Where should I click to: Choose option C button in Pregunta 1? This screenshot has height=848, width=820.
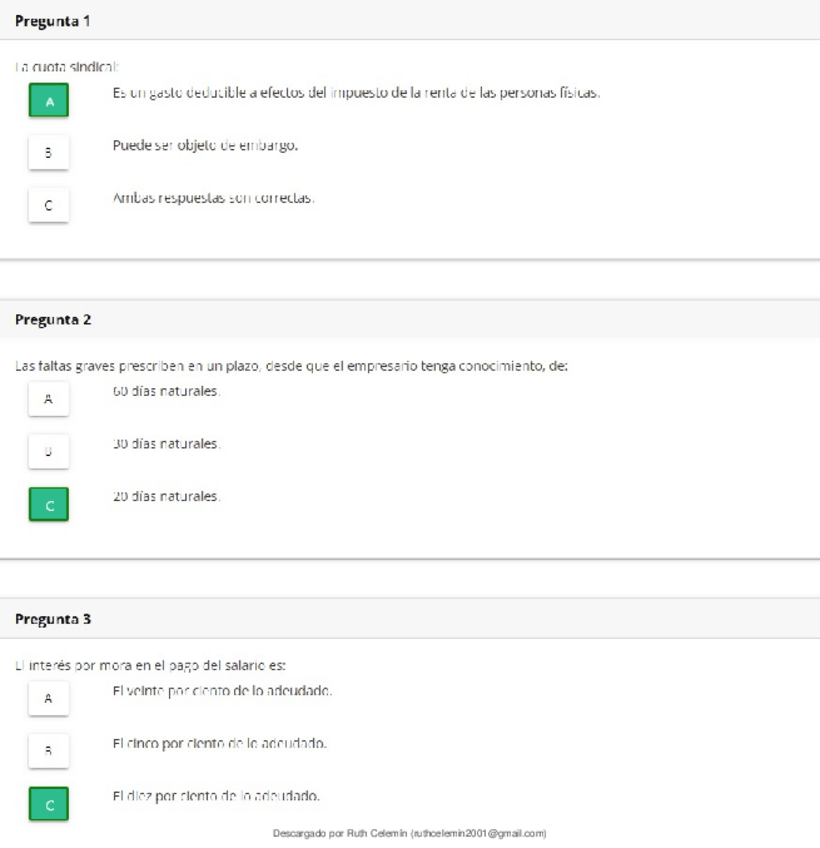pos(48,206)
